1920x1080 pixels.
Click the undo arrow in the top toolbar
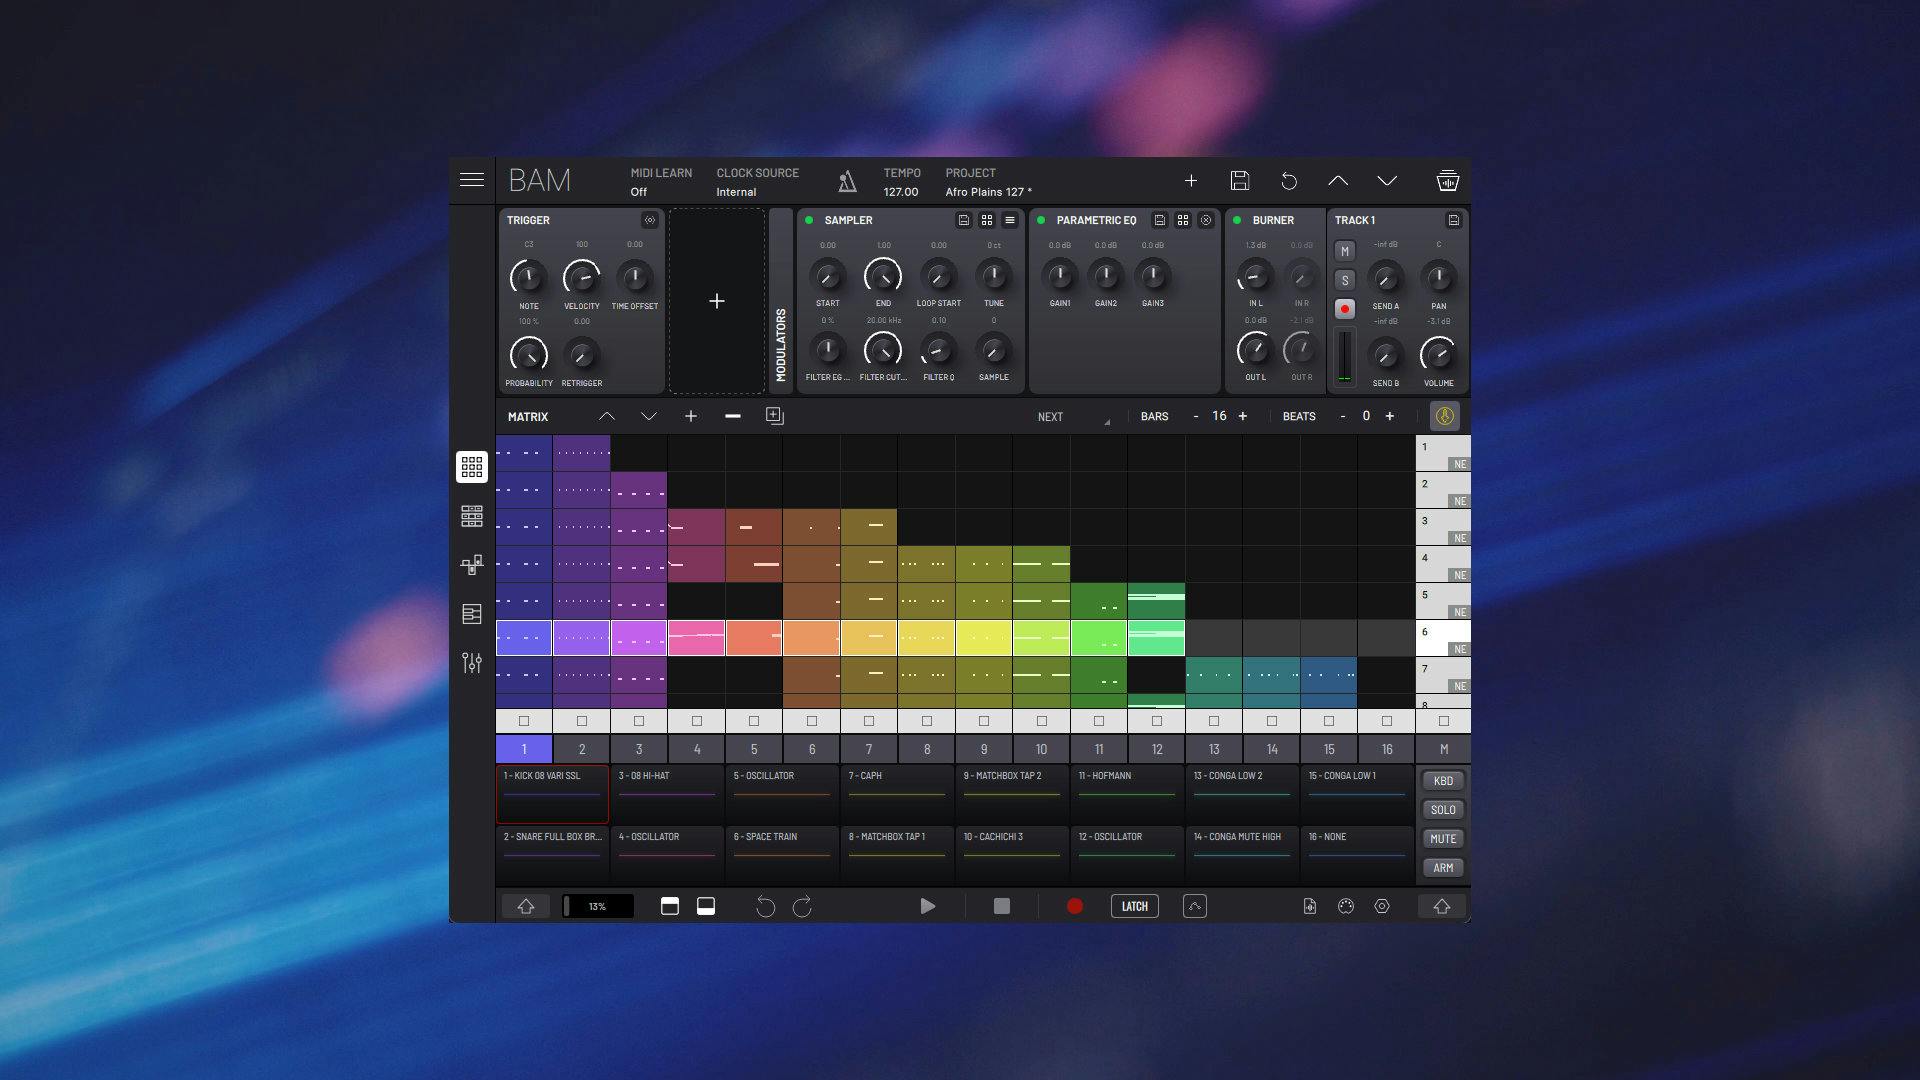pos(1290,181)
